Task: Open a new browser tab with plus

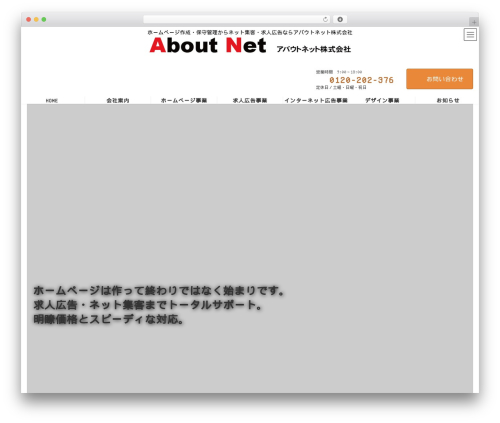Action: click(474, 22)
